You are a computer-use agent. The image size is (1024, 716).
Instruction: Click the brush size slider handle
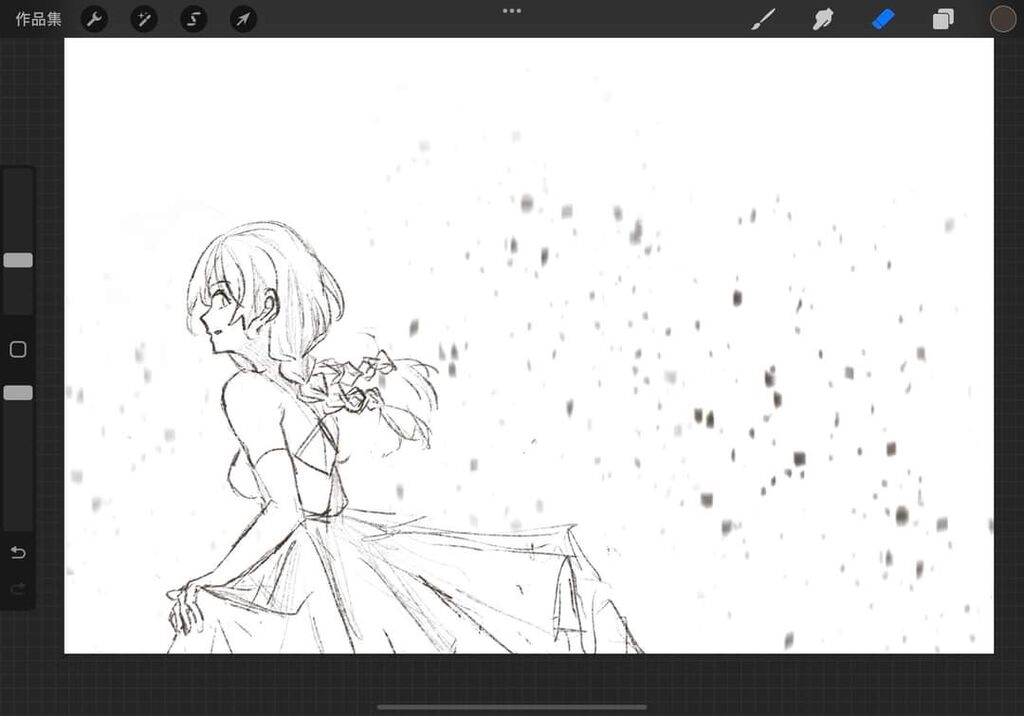tap(18, 260)
